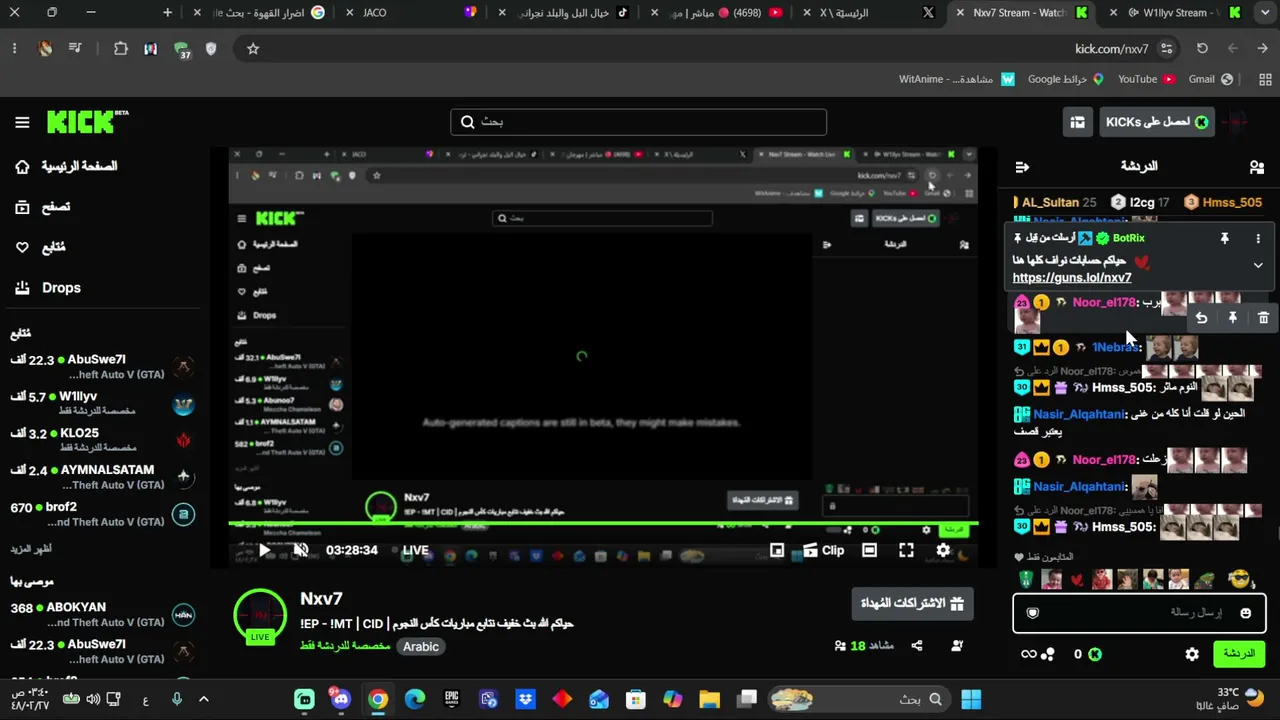Enter fullscreen in the video player

tap(906, 550)
